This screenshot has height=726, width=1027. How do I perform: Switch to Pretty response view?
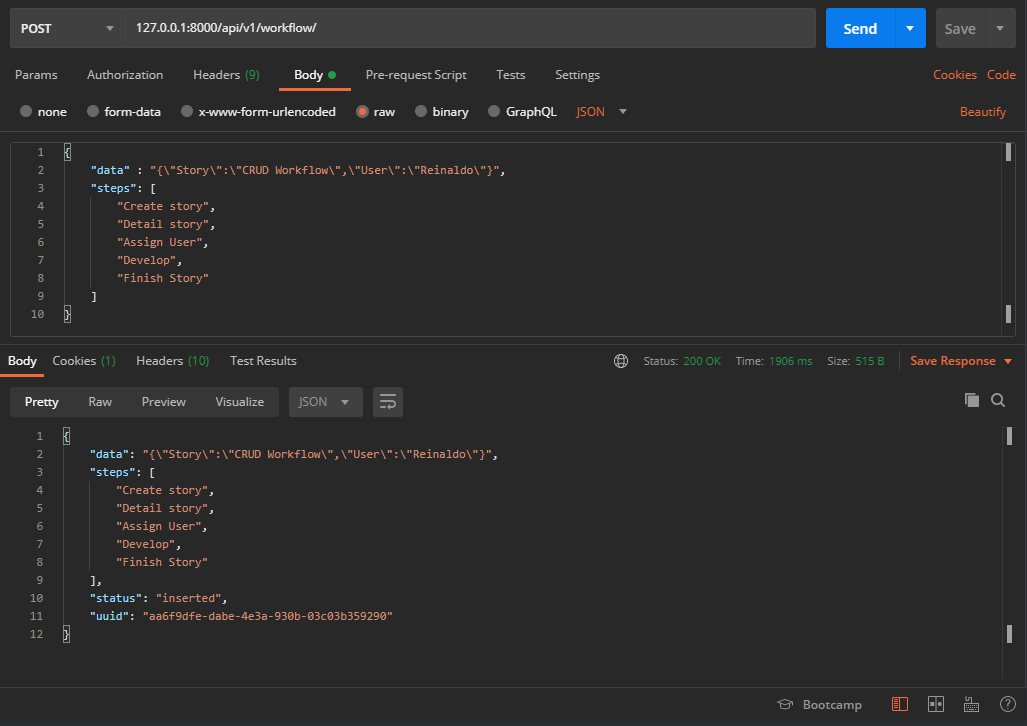tap(41, 402)
